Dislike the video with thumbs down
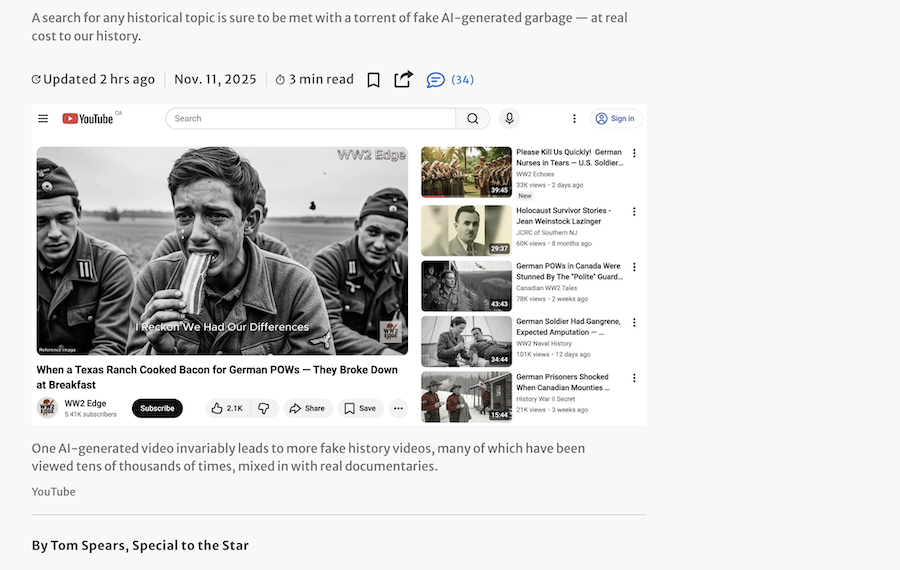The height and width of the screenshot is (570, 900). (264, 408)
